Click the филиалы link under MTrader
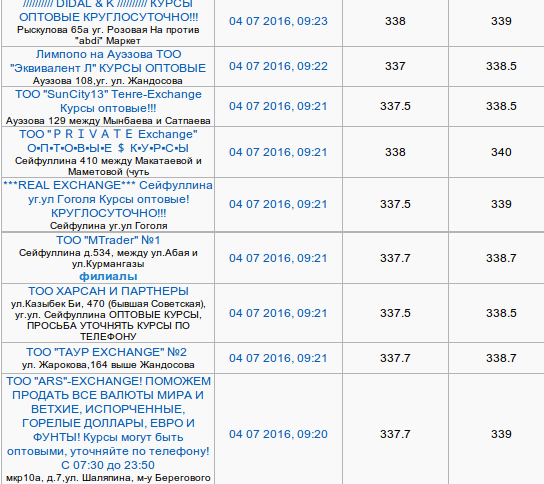 point(108,277)
